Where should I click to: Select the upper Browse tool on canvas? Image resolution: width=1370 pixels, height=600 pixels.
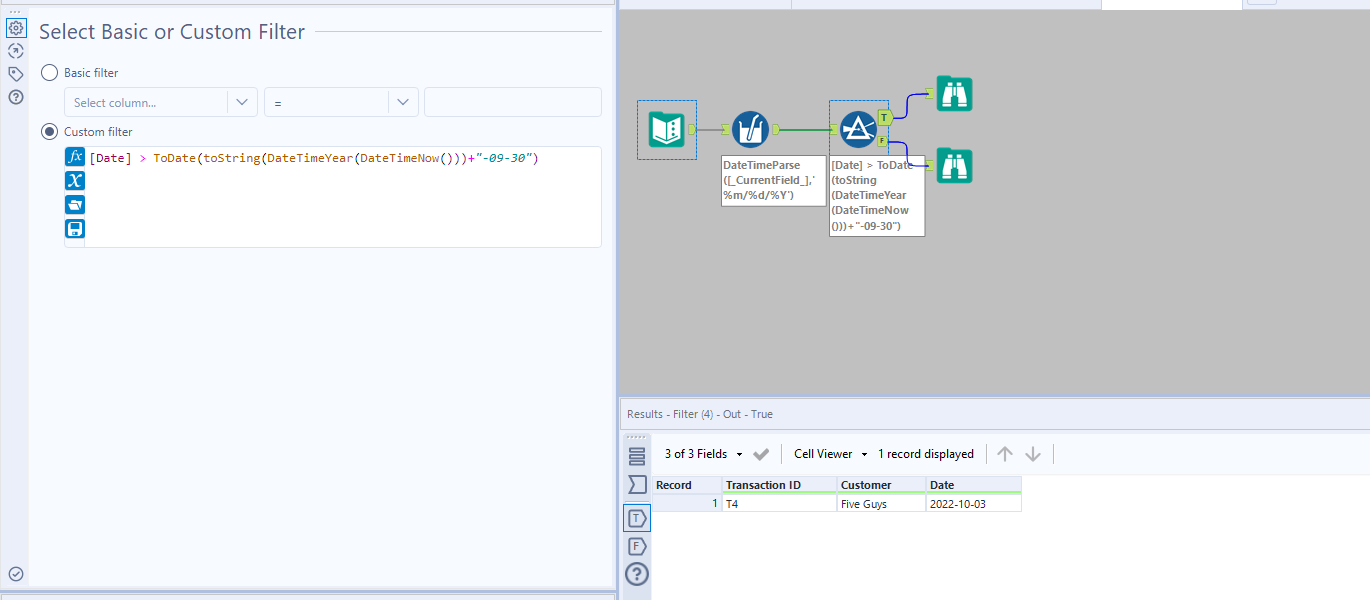(x=954, y=93)
